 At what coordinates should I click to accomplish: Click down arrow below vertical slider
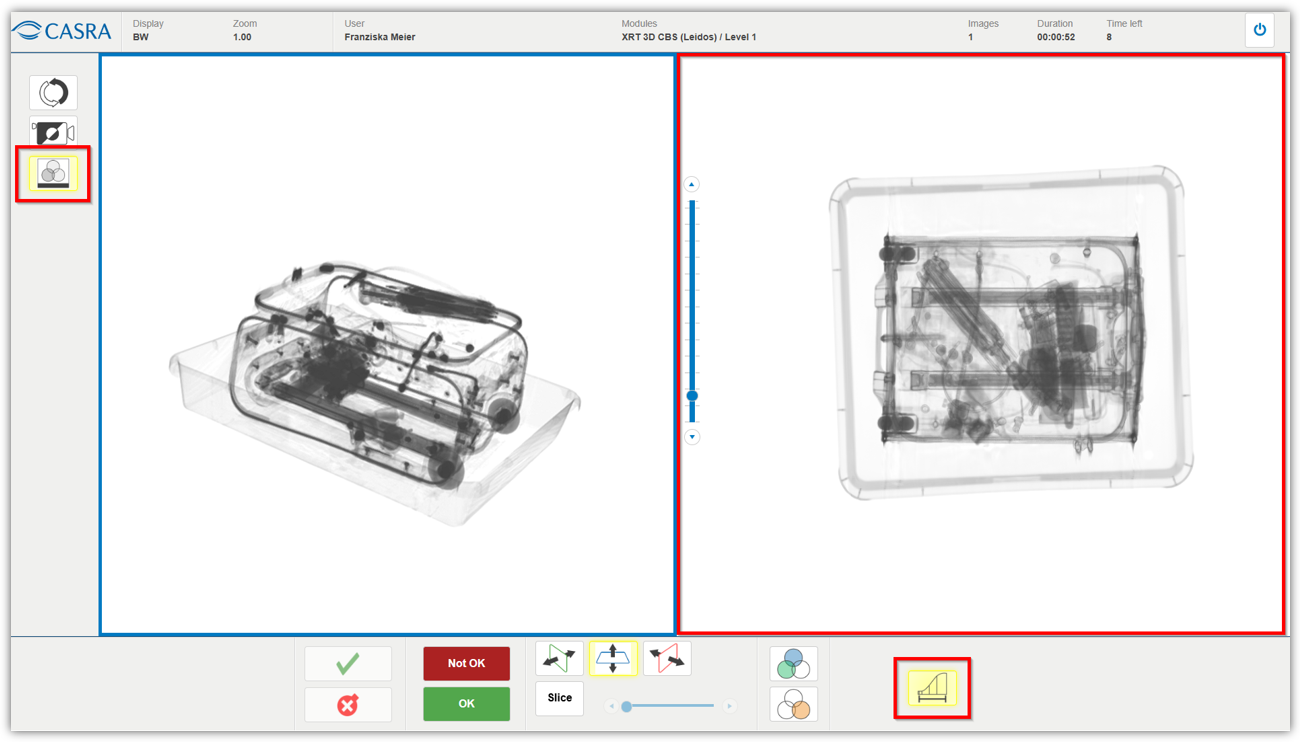(x=691, y=437)
